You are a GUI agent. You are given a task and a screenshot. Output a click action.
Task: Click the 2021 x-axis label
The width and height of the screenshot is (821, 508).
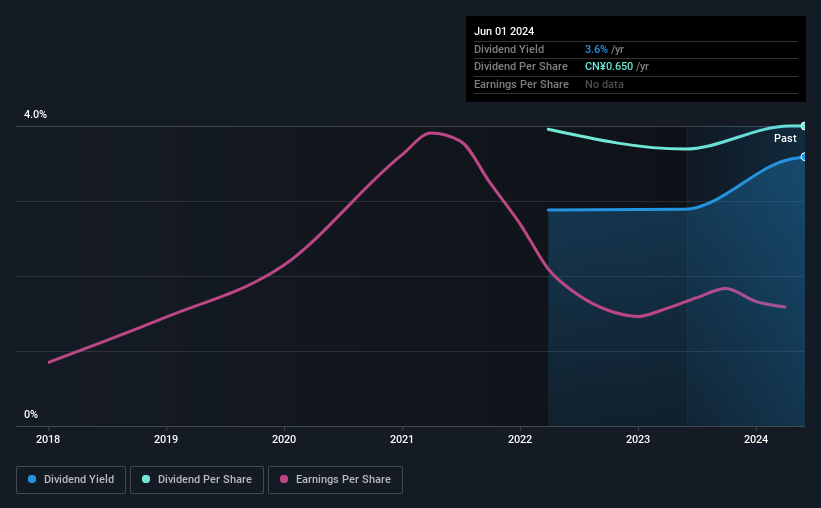coord(402,439)
